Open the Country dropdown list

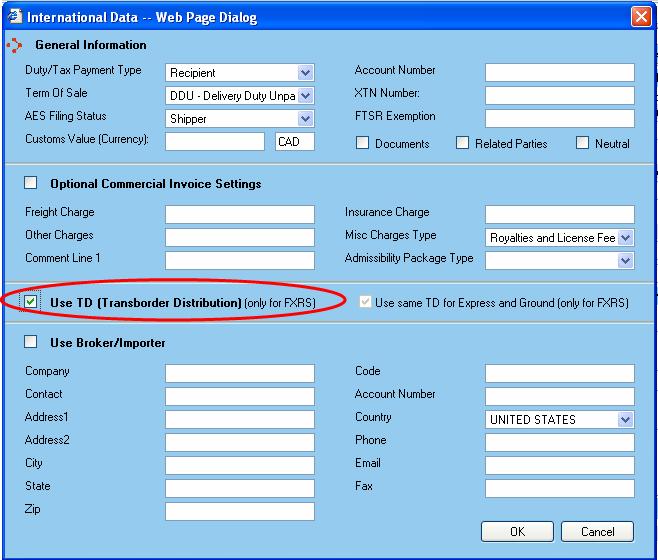pos(625,420)
